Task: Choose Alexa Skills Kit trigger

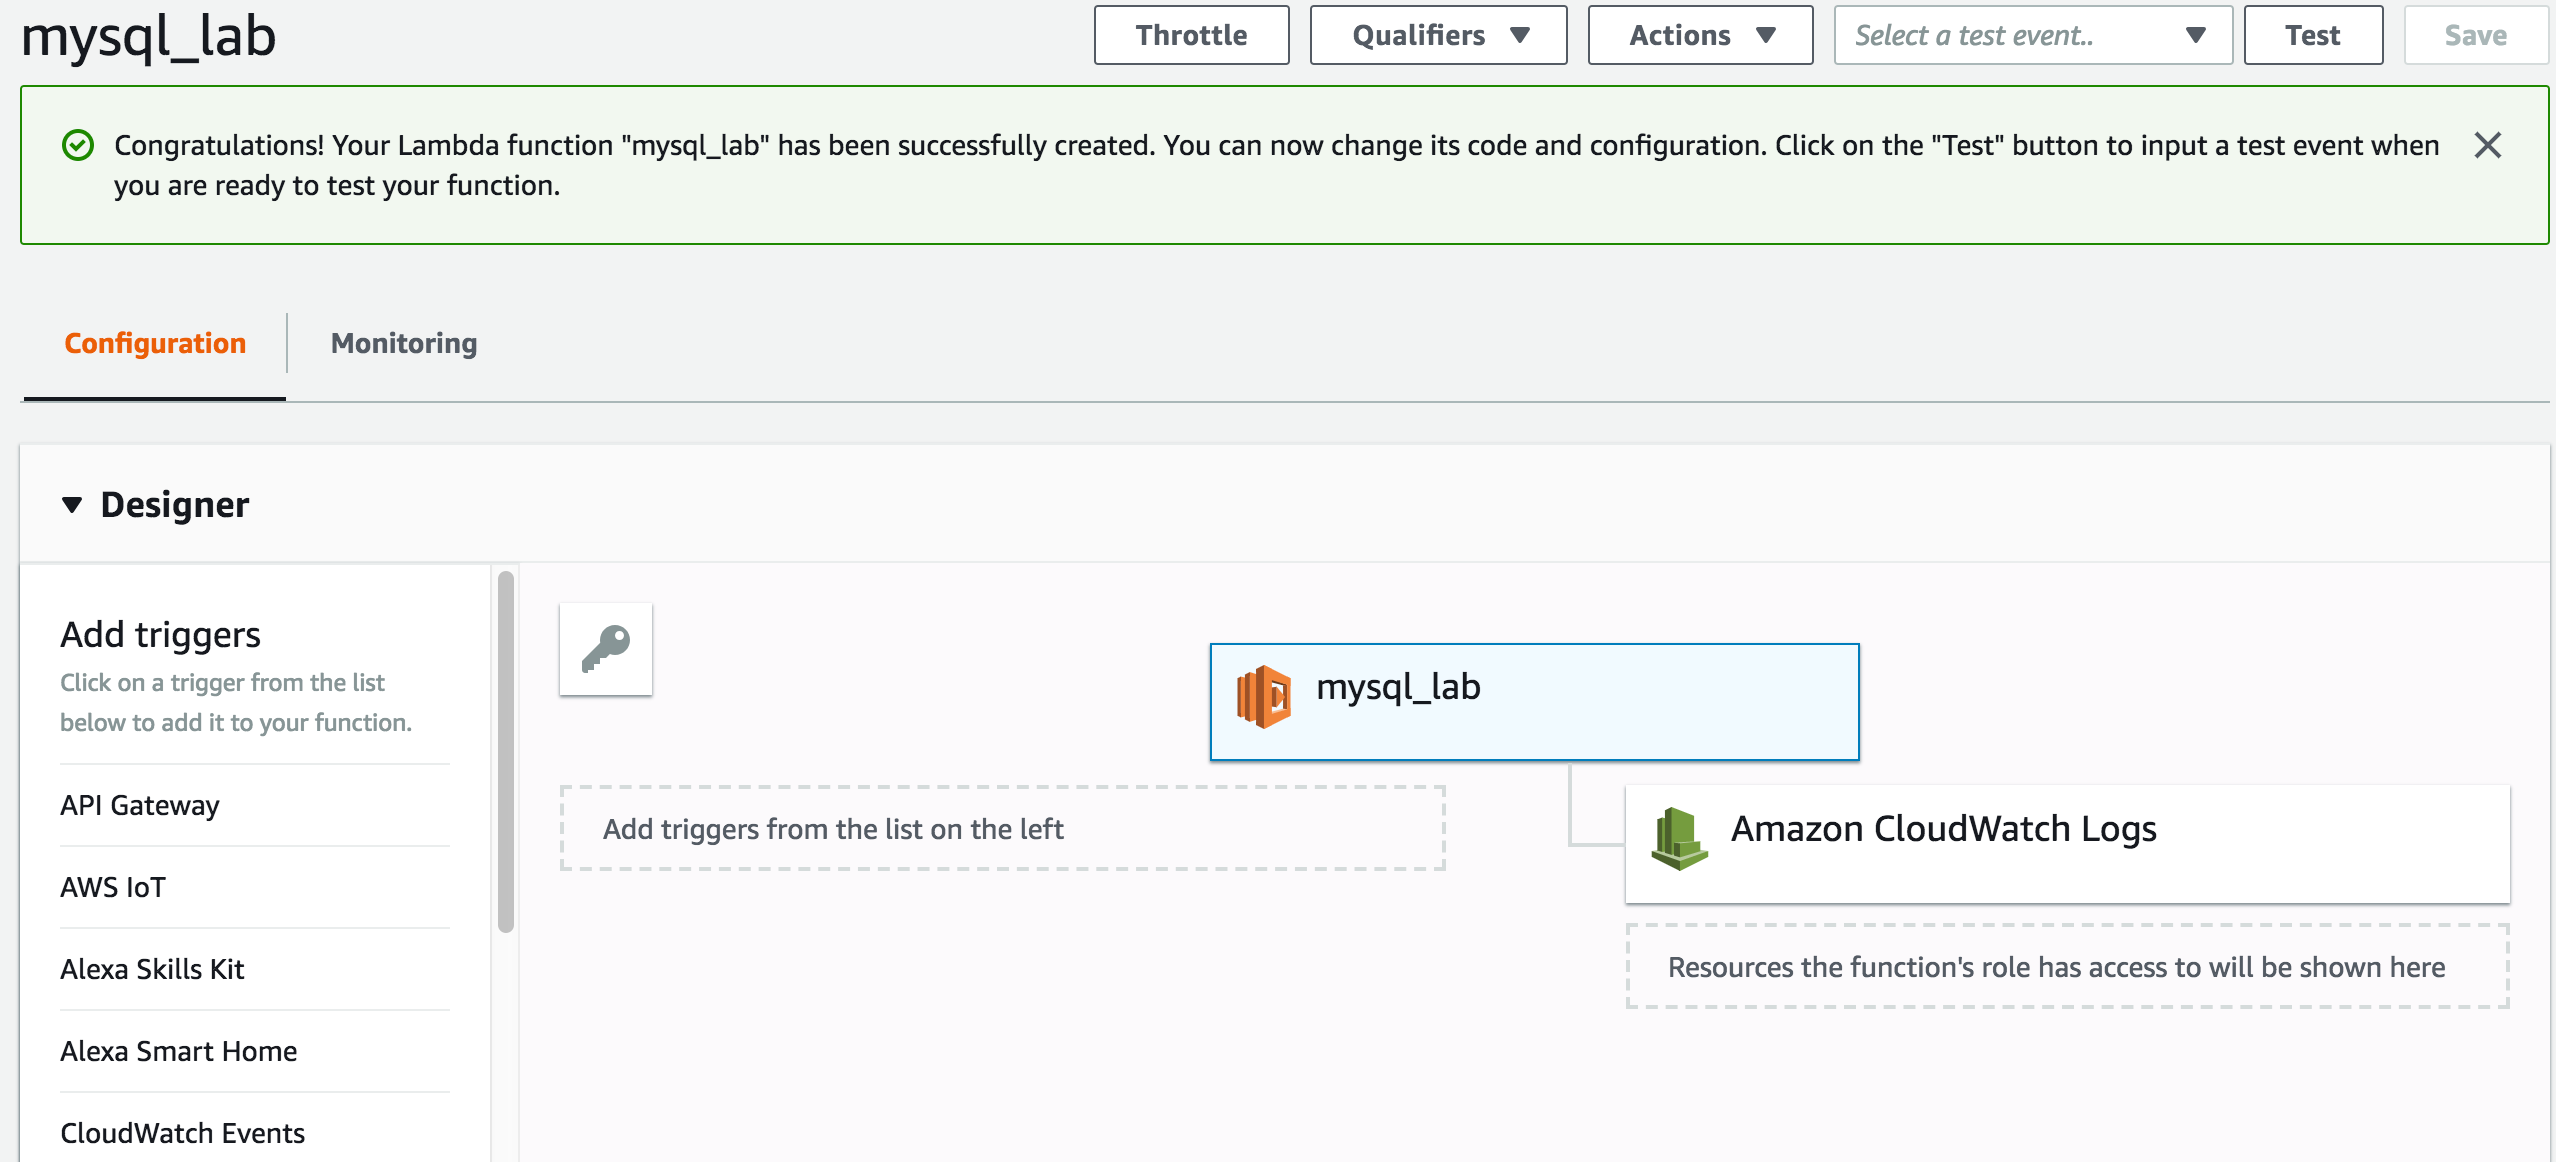Action: 152,969
